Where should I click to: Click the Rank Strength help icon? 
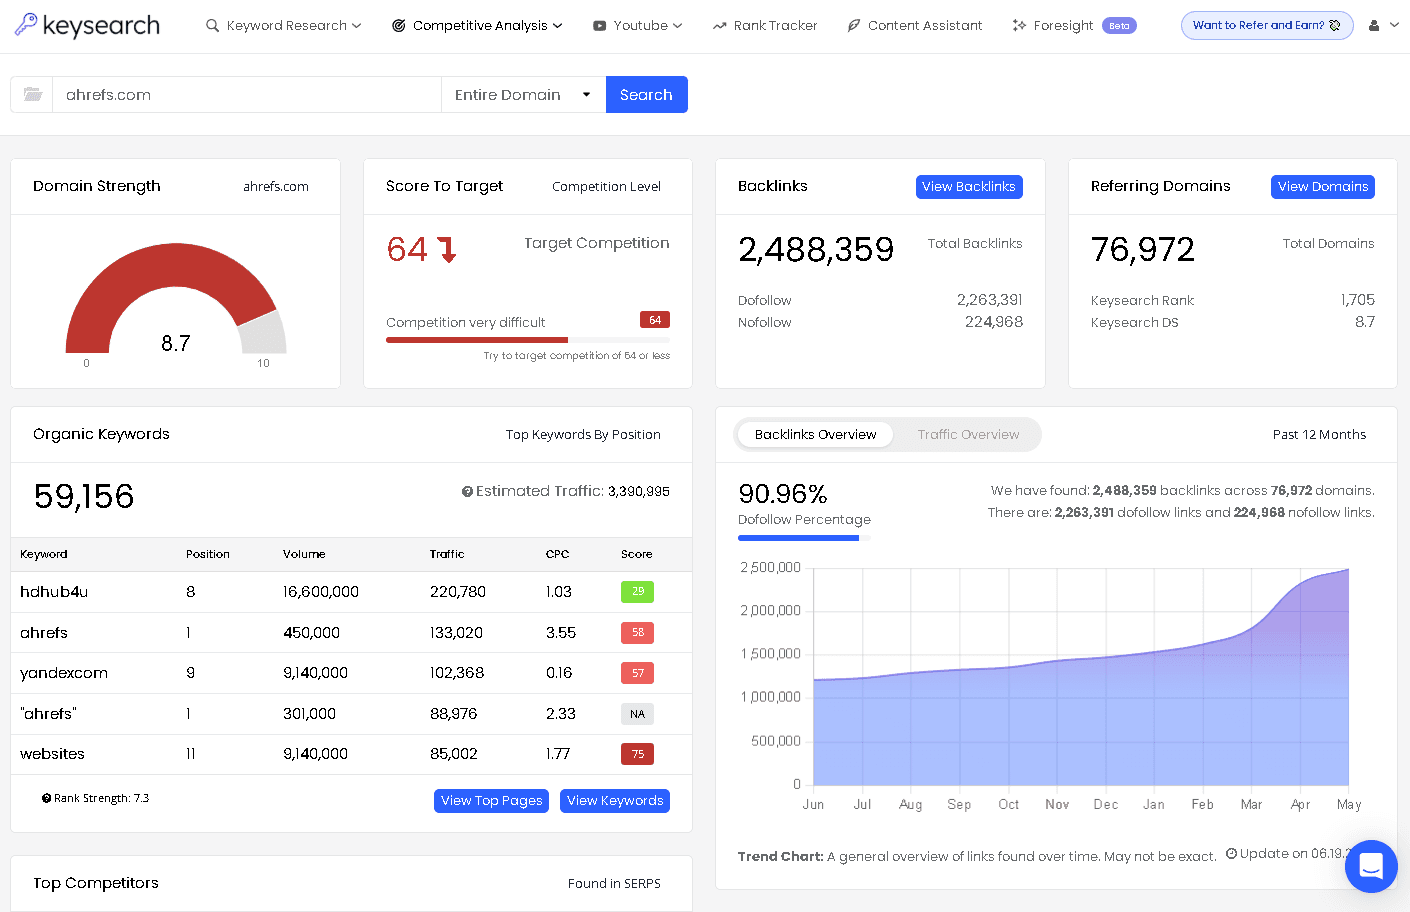pyautogui.click(x=46, y=798)
